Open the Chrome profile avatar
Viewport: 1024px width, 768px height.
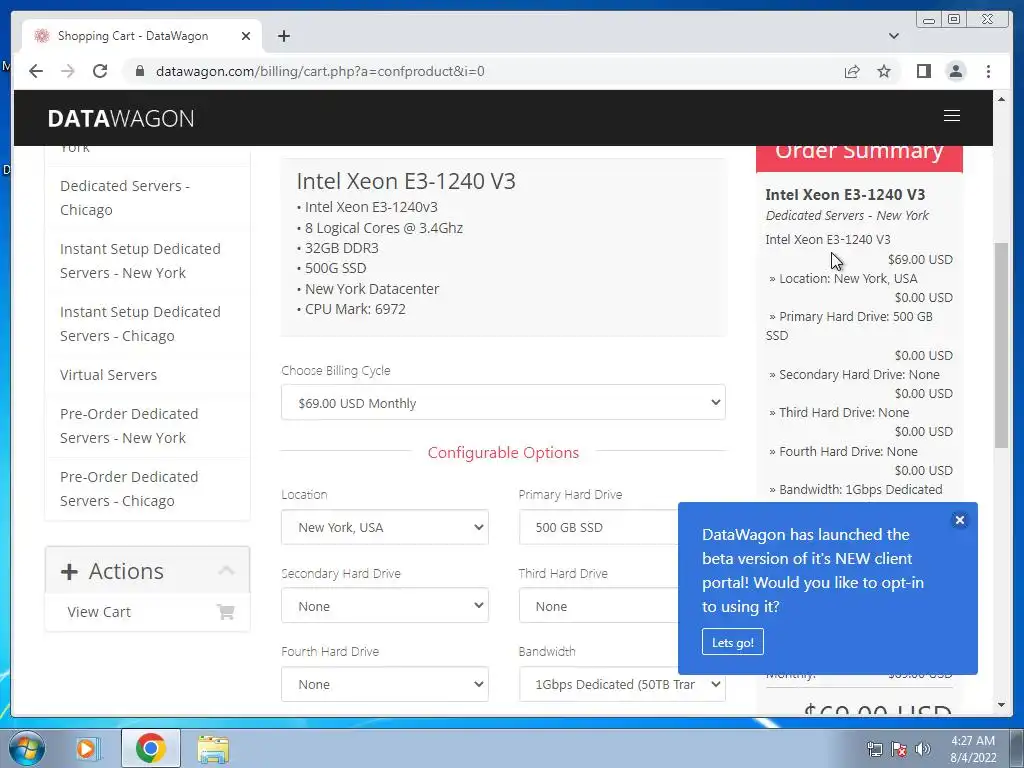[955, 71]
